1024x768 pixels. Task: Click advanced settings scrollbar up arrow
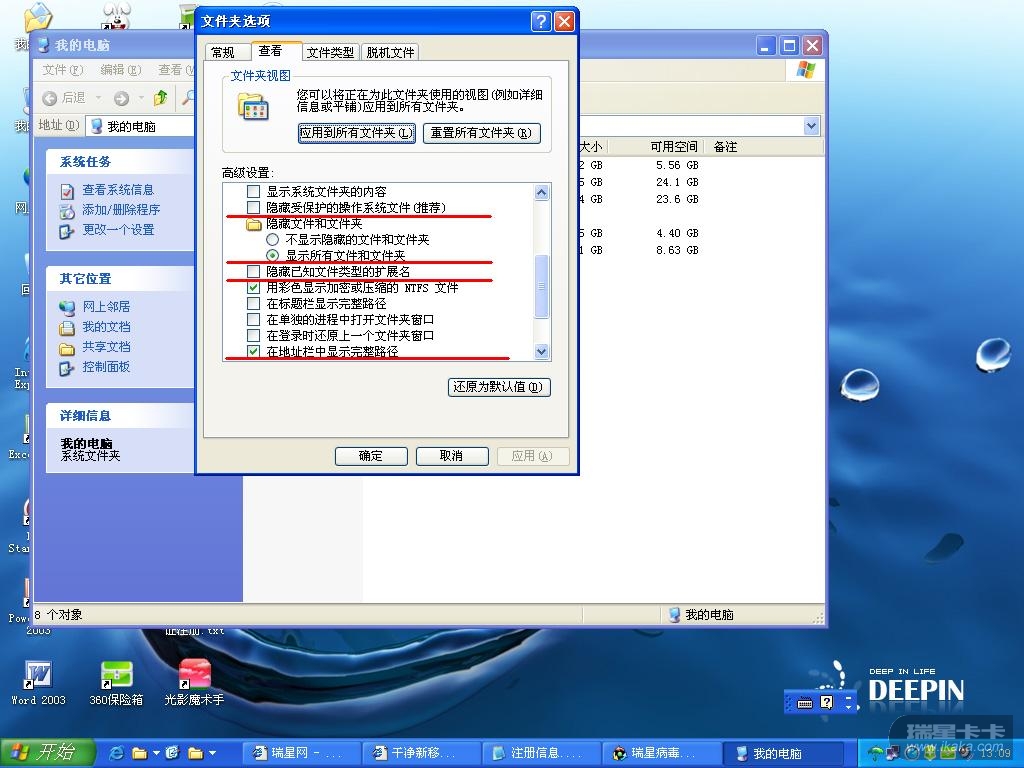coord(541,192)
